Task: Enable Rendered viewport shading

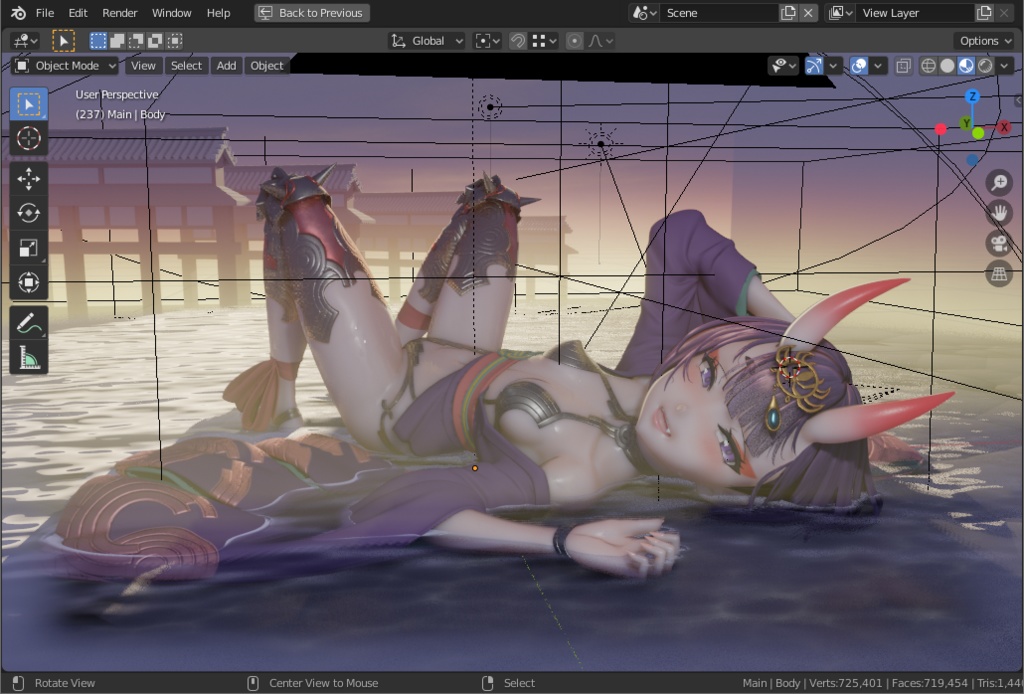Action: pyautogui.click(x=984, y=65)
